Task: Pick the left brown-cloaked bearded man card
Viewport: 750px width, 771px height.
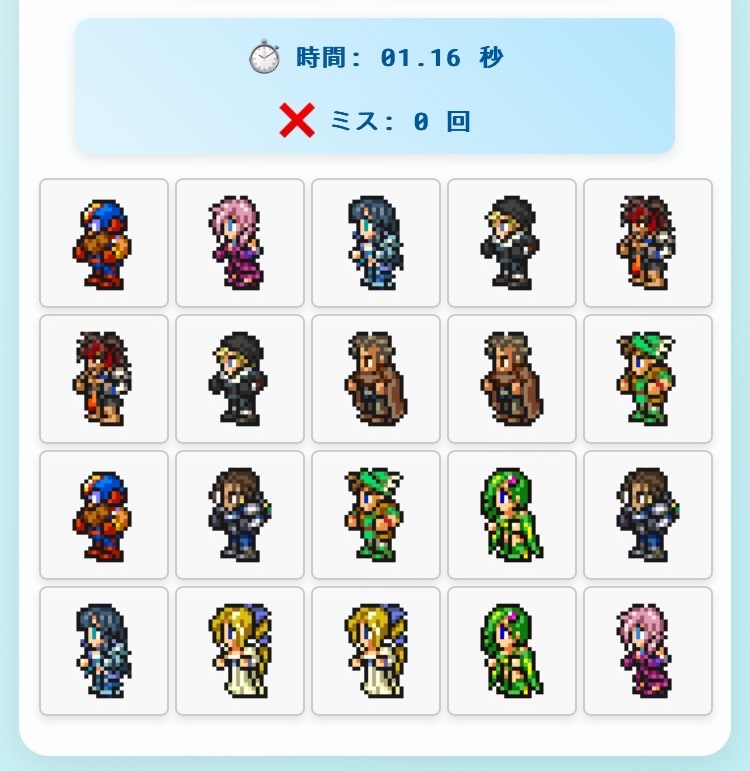Action: [376, 379]
